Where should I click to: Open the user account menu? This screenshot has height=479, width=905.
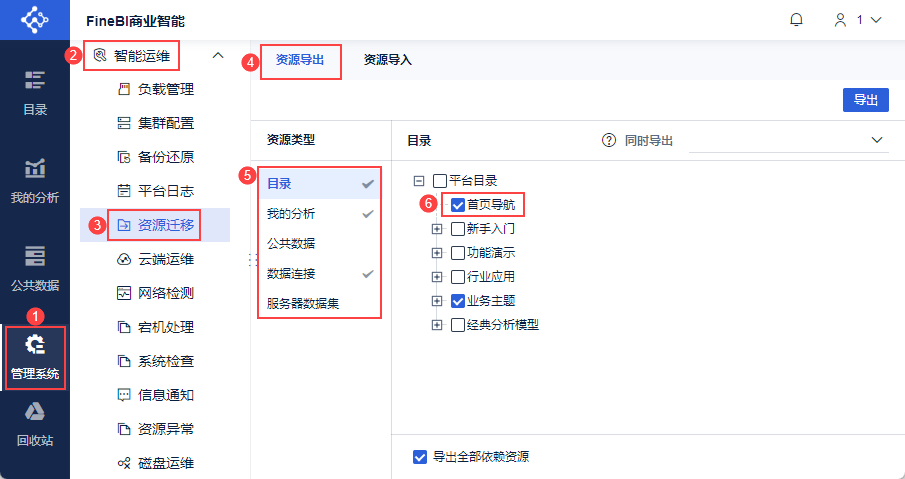859,19
